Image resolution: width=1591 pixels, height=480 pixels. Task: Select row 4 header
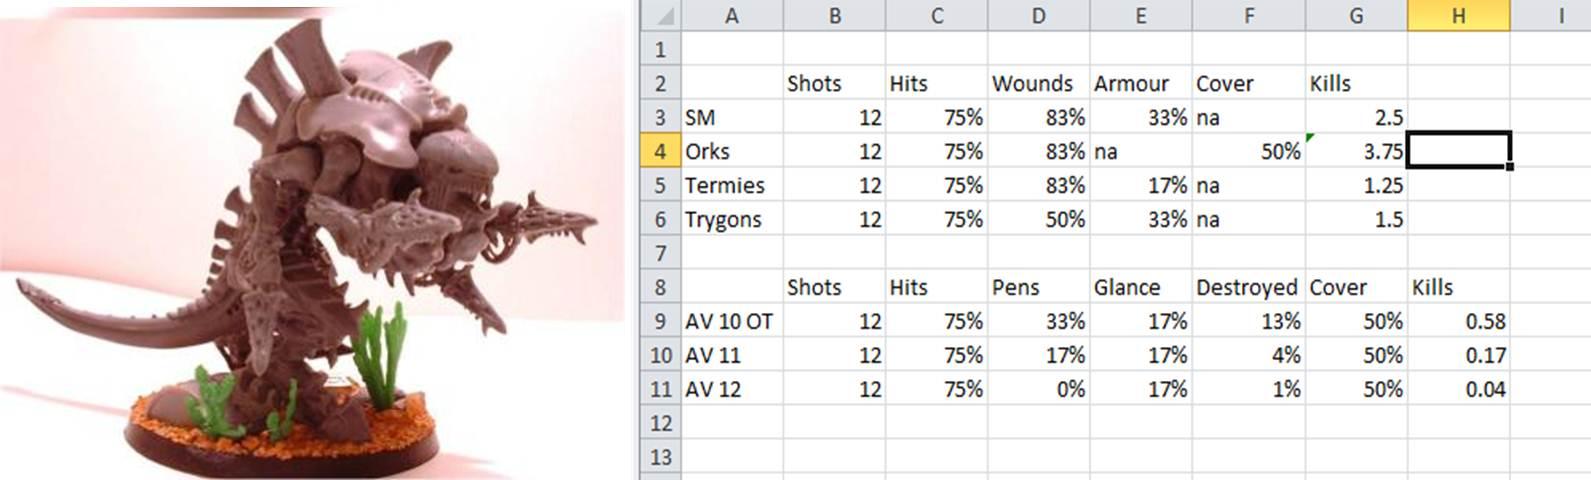tap(660, 151)
